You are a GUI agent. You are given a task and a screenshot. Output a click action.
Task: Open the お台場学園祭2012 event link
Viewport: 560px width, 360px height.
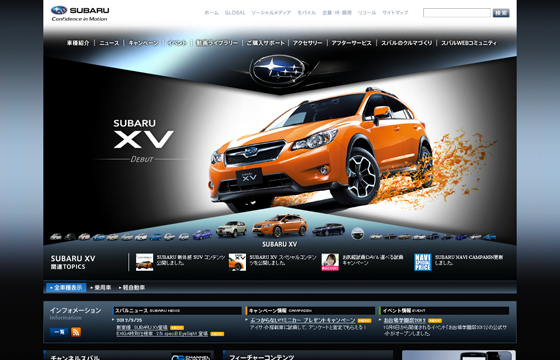click(405, 320)
